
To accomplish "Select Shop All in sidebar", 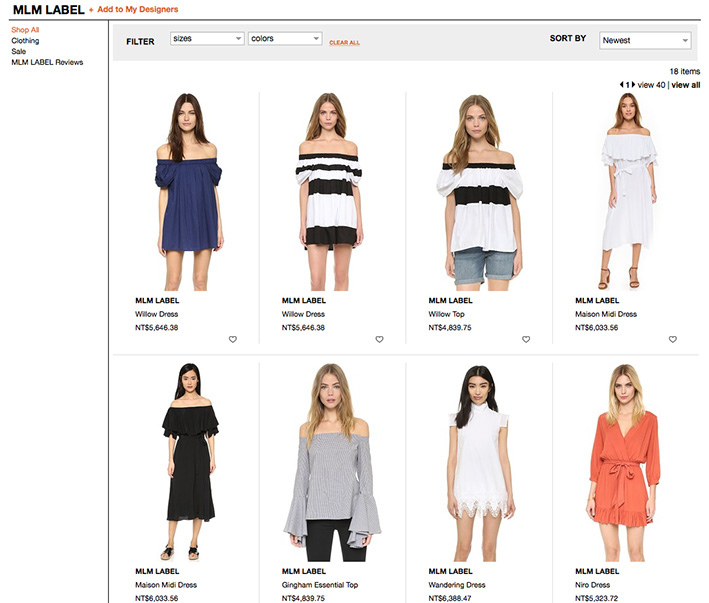I will click(x=25, y=30).
